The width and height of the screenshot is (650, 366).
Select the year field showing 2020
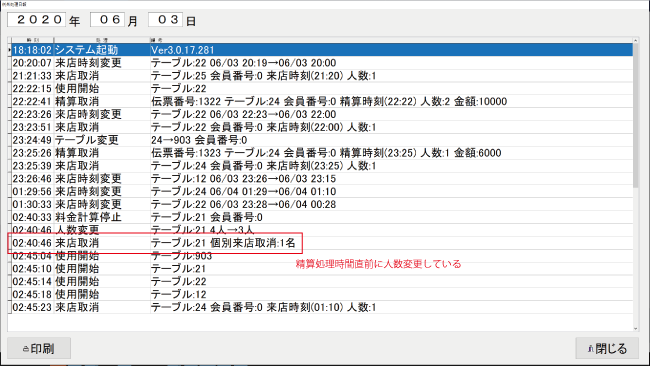(36, 19)
